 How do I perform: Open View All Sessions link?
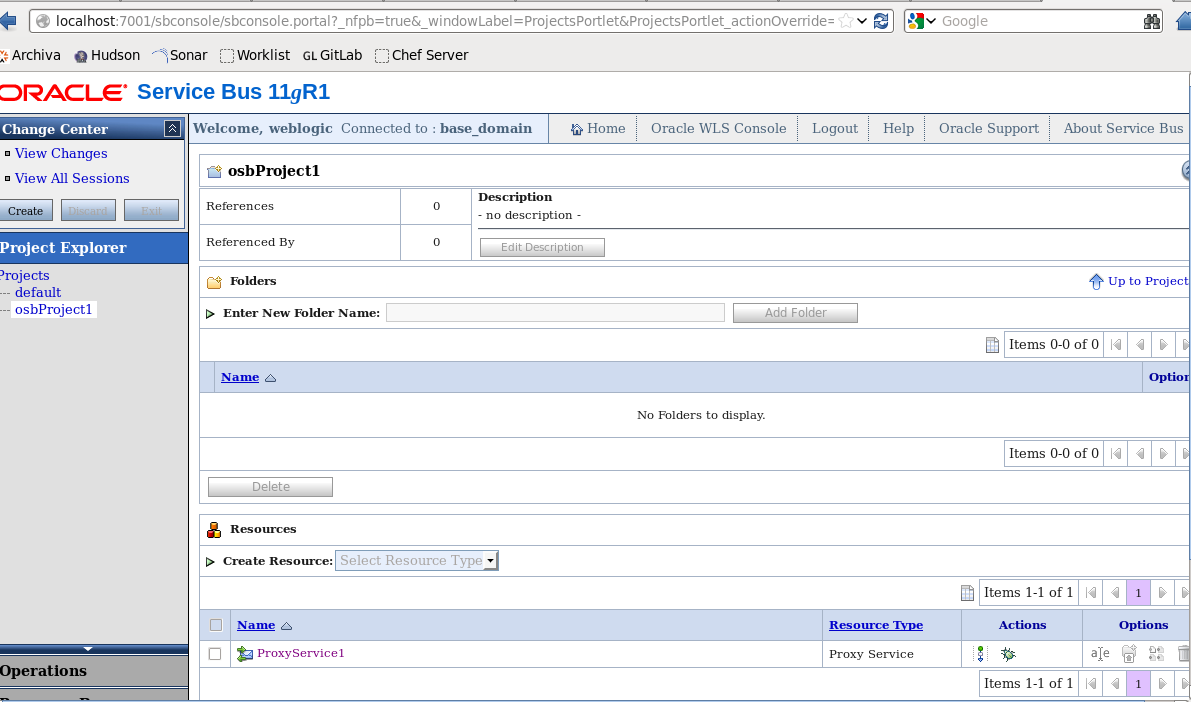click(72, 178)
